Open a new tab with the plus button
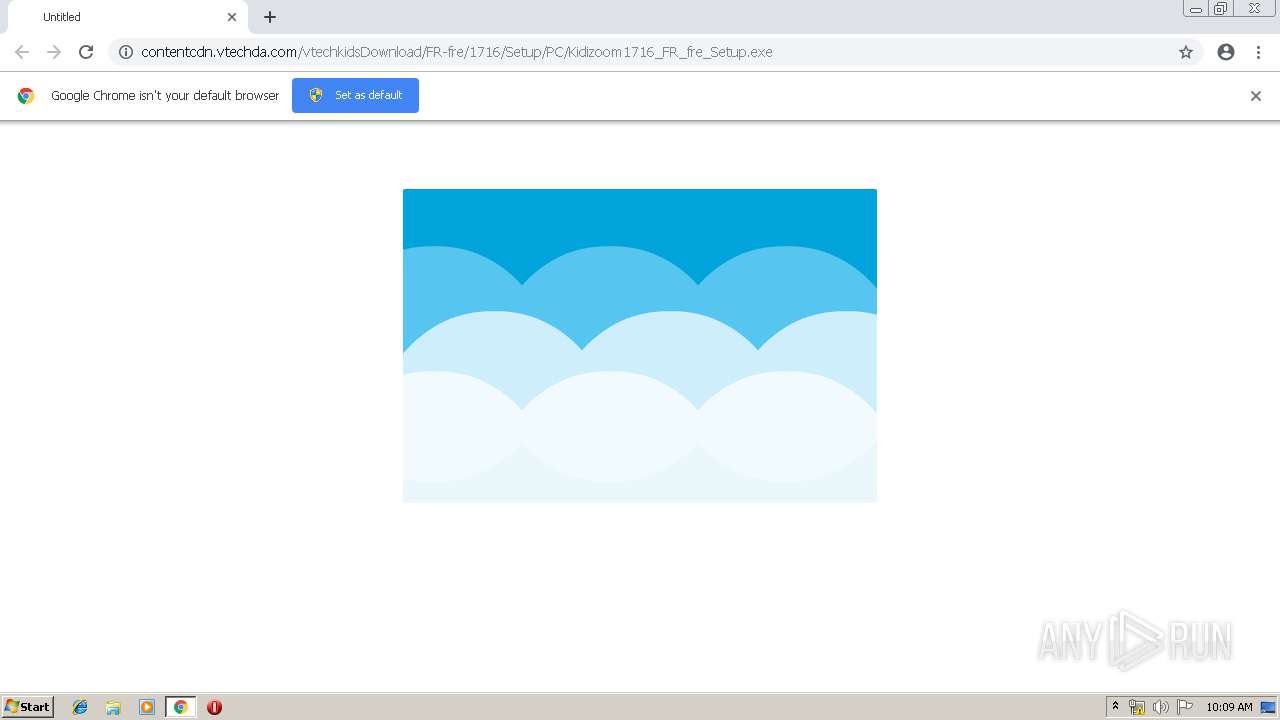The width and height of the screenshot is (1280, 720). (x=270, y=17)
